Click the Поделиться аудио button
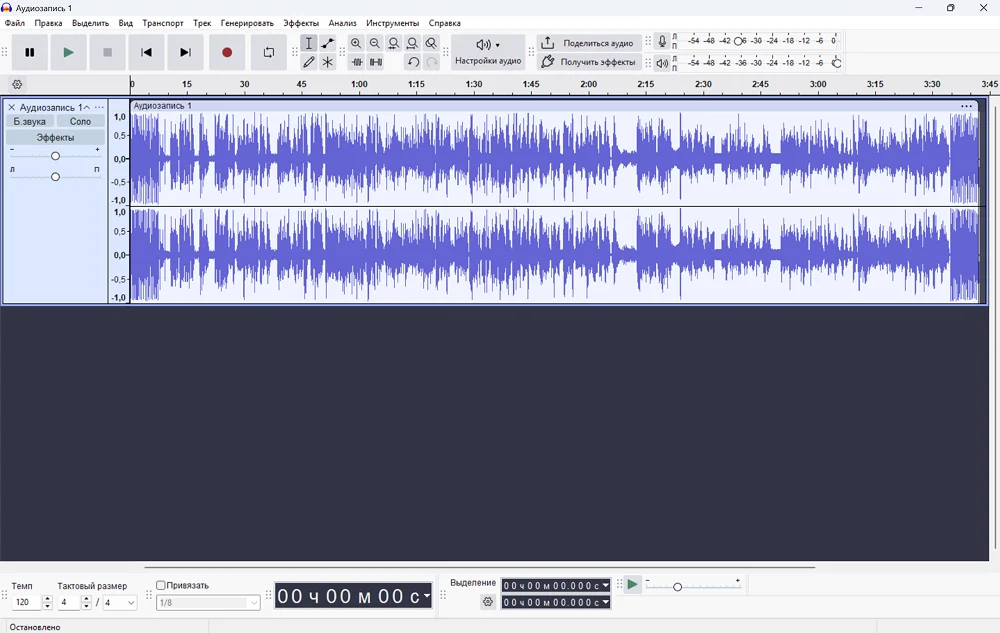 587,43
